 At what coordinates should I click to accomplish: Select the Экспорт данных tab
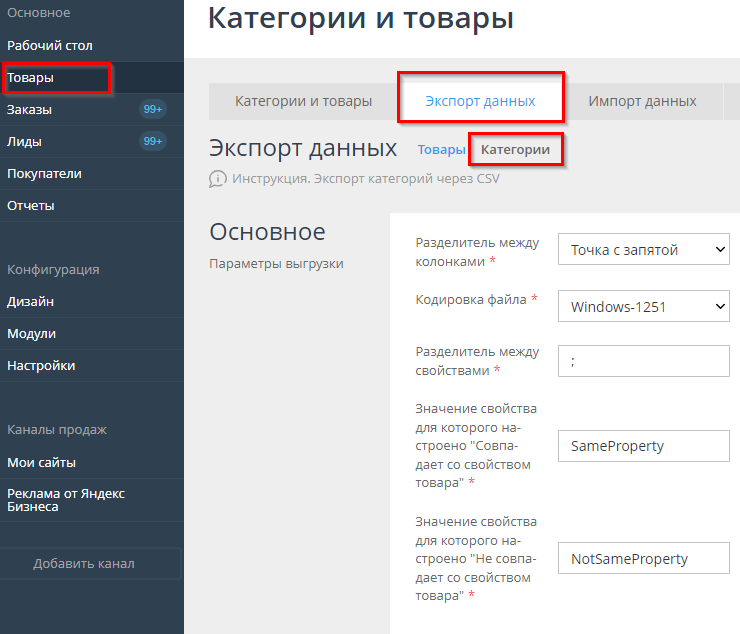(x=480, y=101)
